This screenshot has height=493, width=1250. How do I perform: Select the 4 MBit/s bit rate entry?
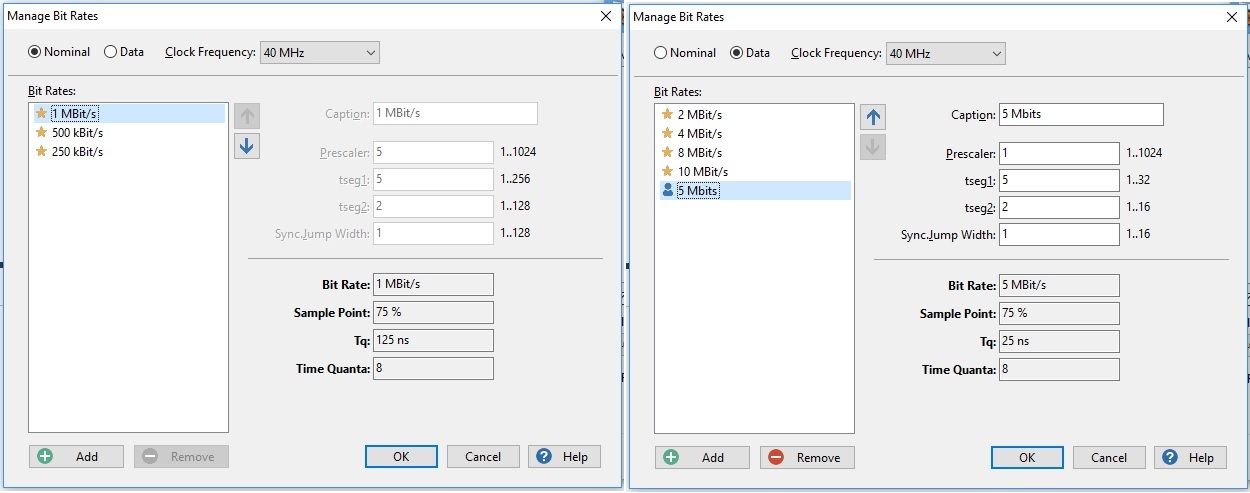(x=753, y=133)
